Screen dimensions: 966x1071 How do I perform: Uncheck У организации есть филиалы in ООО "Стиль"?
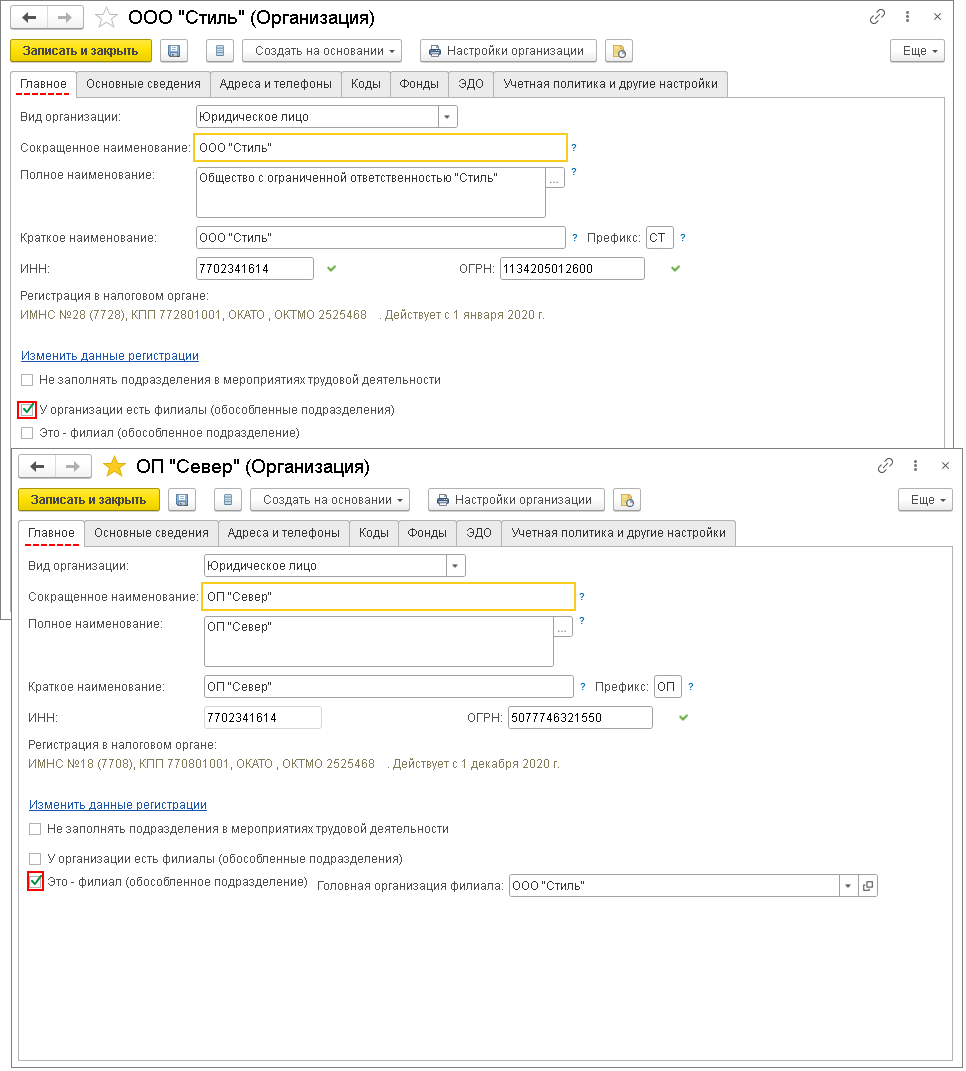(x=27, y=410)
